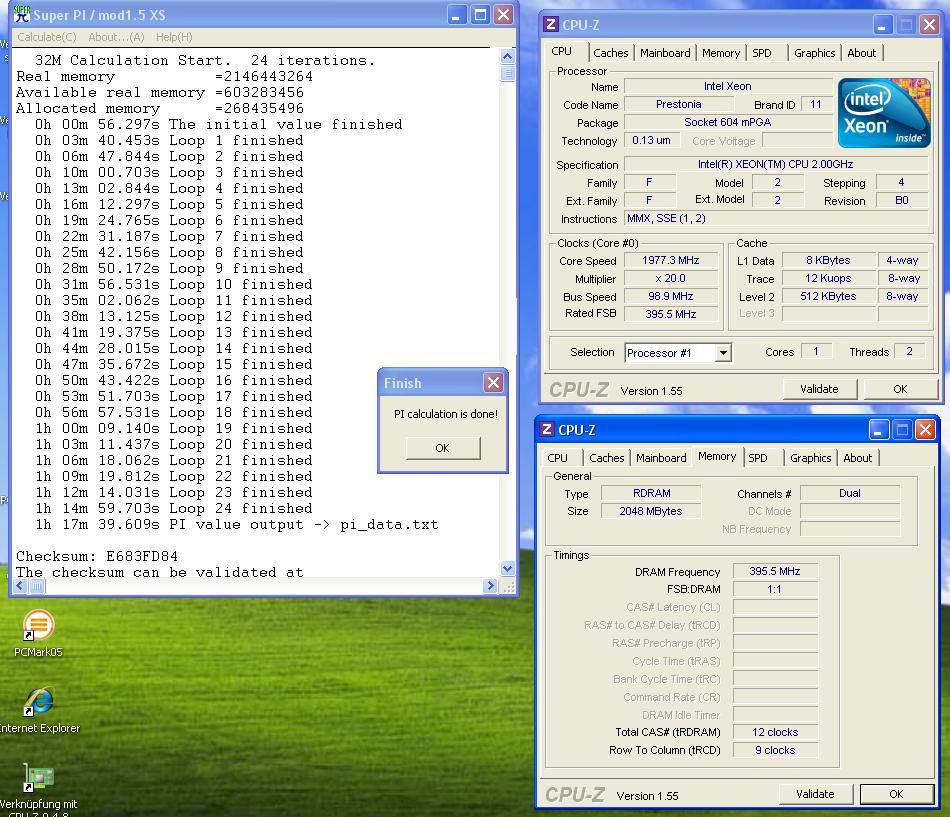Open the Processor selection dropdown

723,353
